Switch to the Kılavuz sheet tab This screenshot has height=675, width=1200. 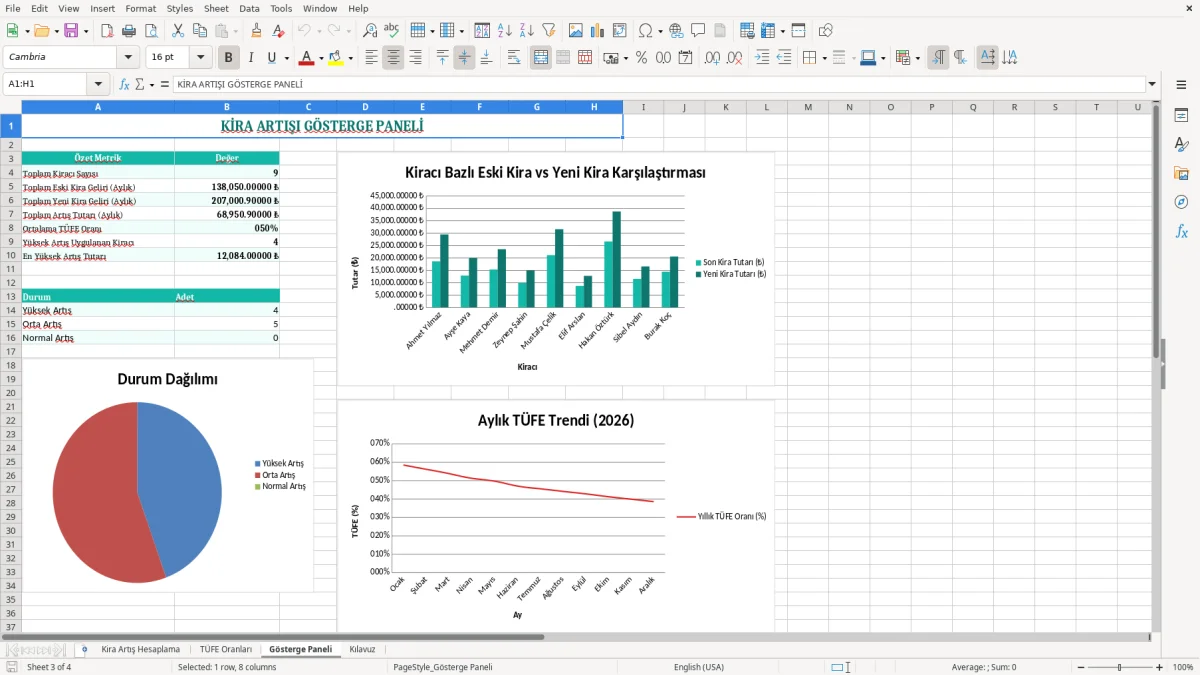[x=362, y=649]
